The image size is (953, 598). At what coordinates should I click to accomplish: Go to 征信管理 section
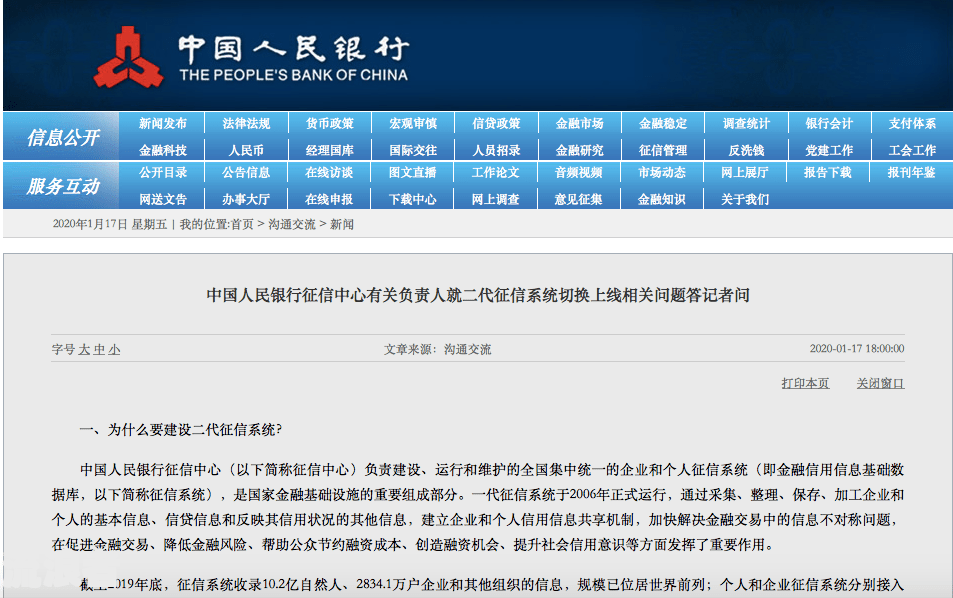[x=662, y=150]
